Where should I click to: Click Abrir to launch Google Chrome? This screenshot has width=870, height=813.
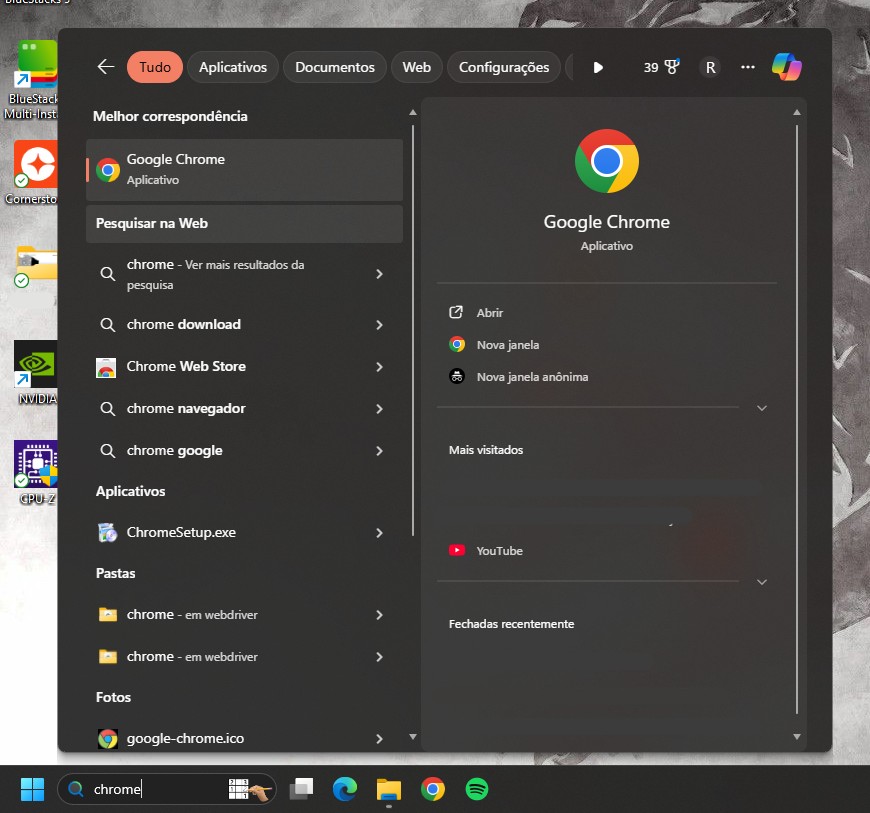[489, 313]
